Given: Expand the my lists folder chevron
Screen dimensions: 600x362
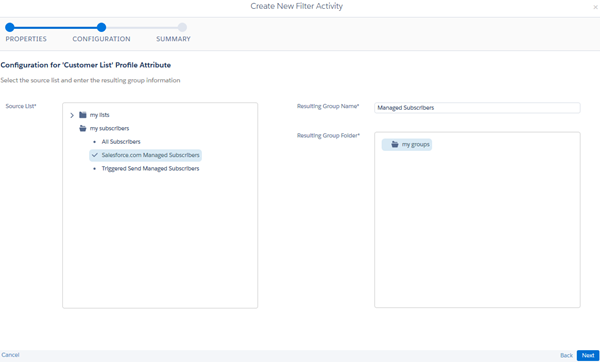Looking at the screenshot, I should coord(72,115).
